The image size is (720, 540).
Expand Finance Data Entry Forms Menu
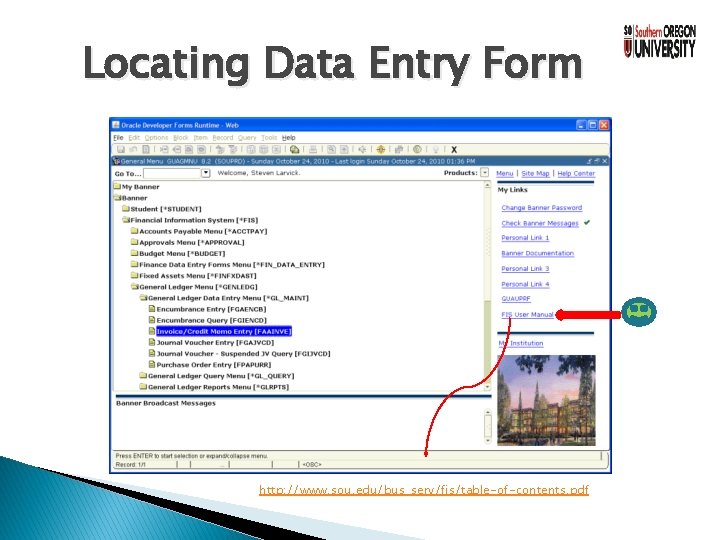coord(135,264)
